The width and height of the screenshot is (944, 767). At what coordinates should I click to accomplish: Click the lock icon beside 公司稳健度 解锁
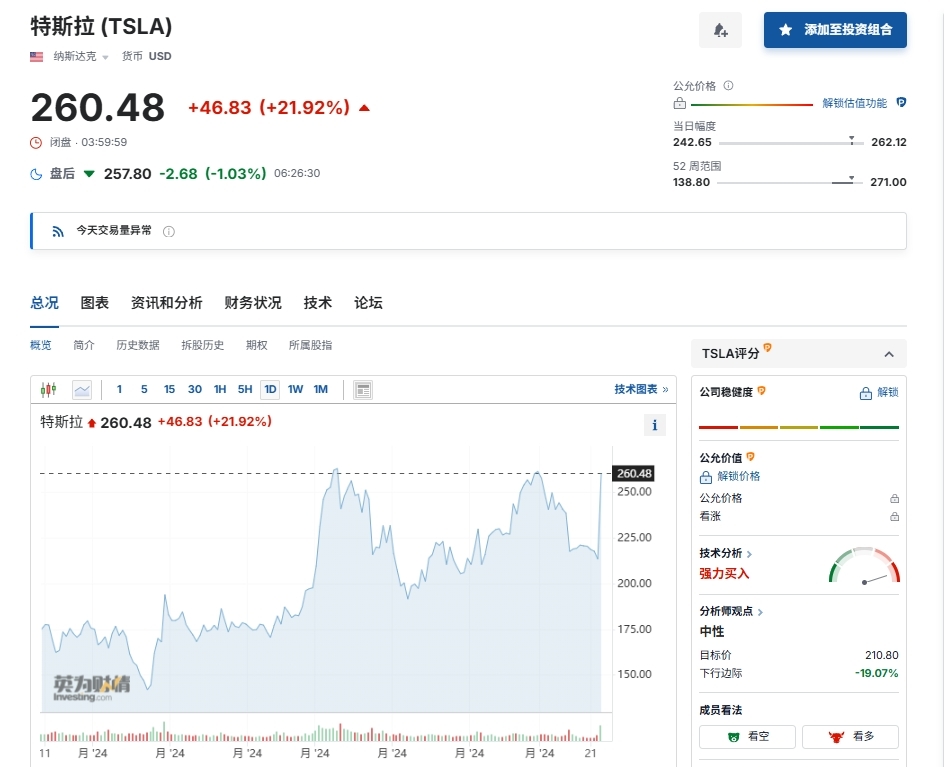865,393
